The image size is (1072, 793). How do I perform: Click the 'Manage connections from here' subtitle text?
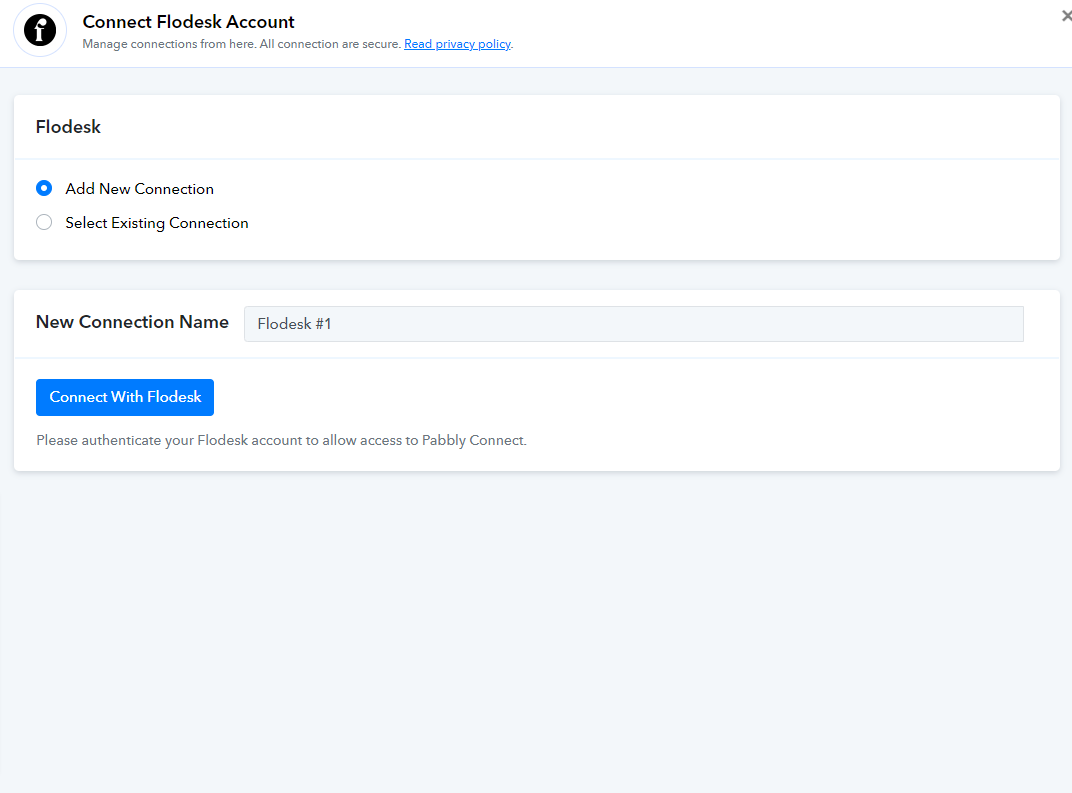[x=241, y=44]
